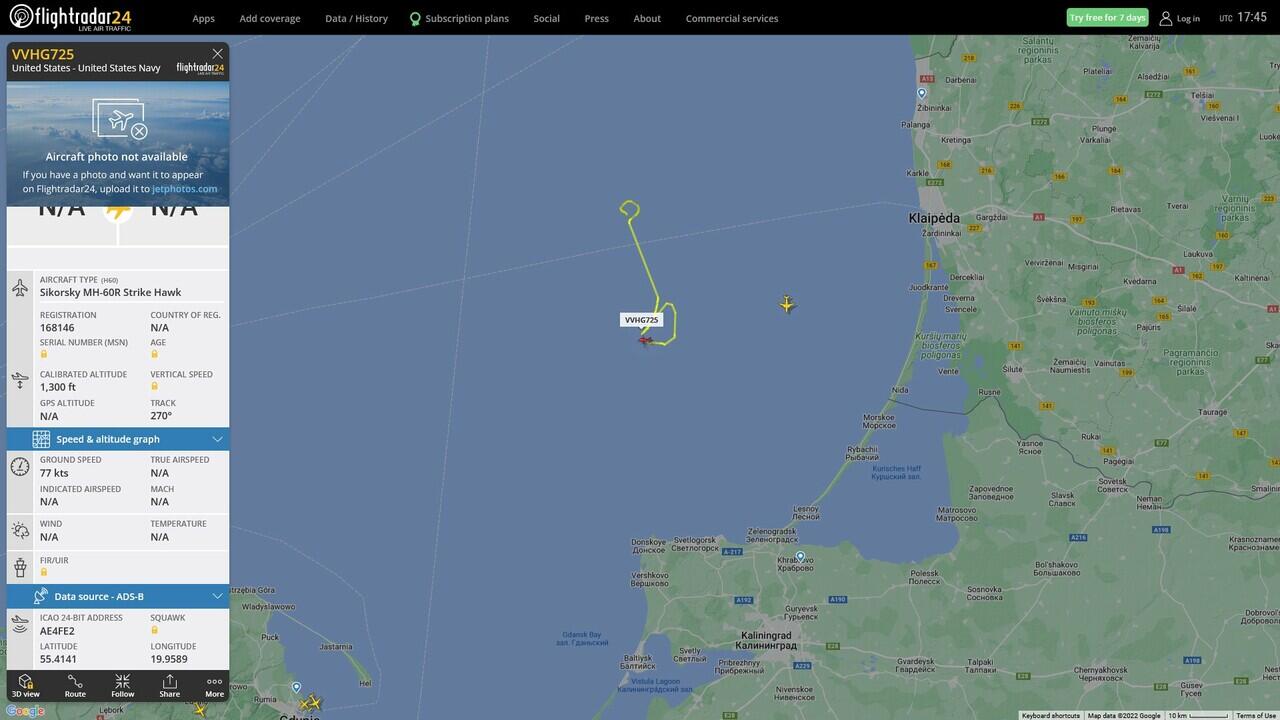The width and height of the screenshot is (1280, 720).
Task: Open the jetphotos.com link
Action: [185, 189]
